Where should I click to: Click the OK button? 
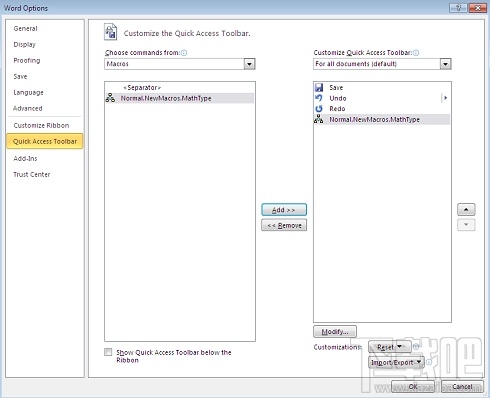pyautogui.click(x=413, y=386)
